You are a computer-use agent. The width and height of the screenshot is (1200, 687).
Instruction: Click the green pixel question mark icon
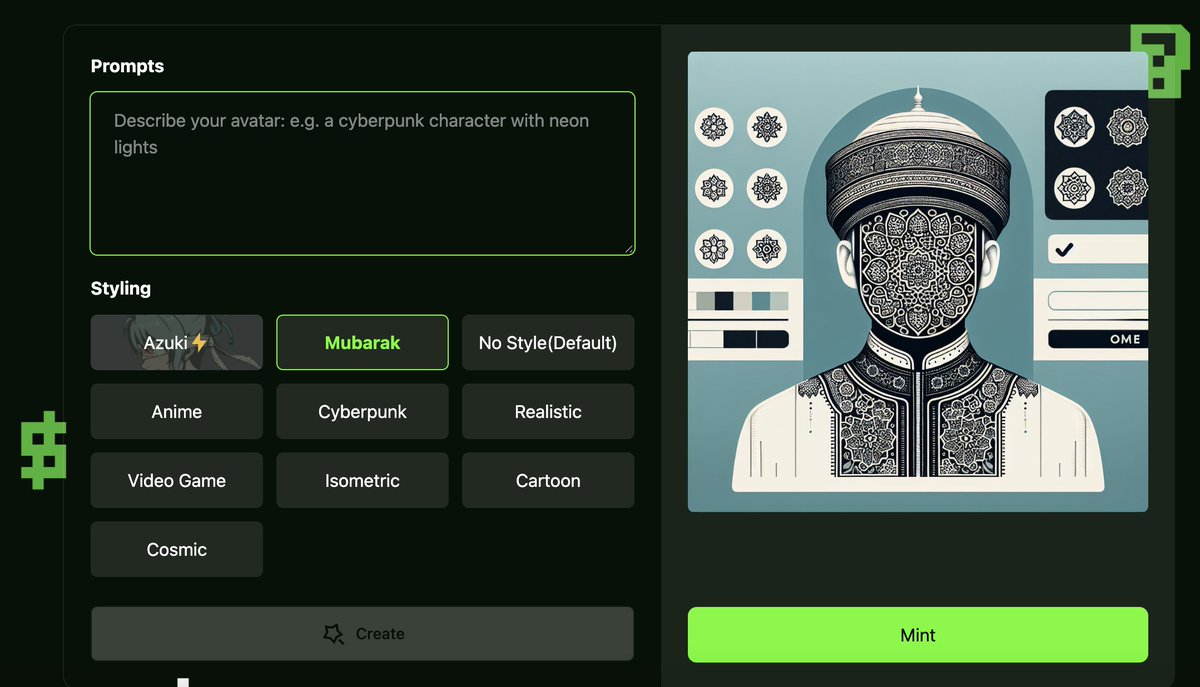(x=1159, y=60)
